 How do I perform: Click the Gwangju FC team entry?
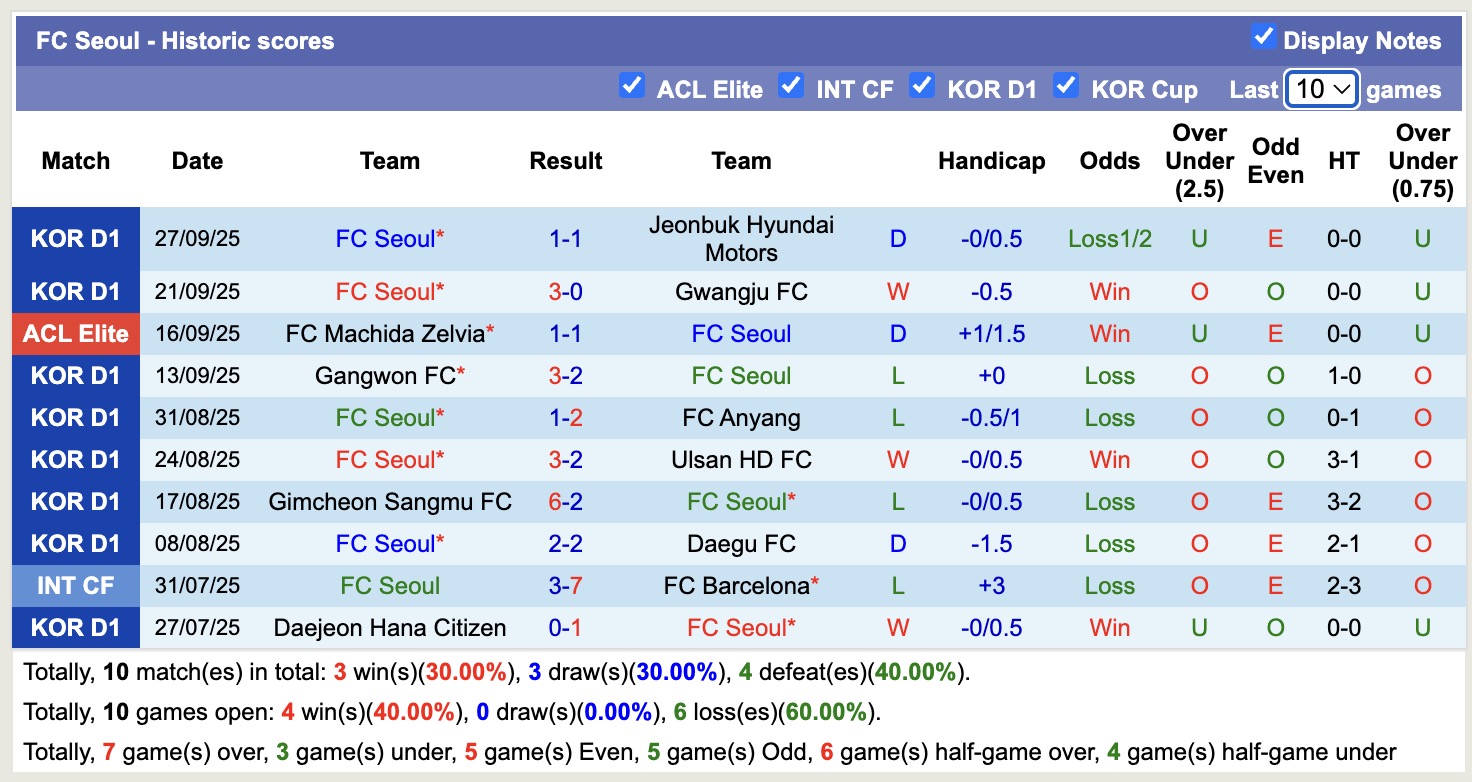tap(741, 291)
